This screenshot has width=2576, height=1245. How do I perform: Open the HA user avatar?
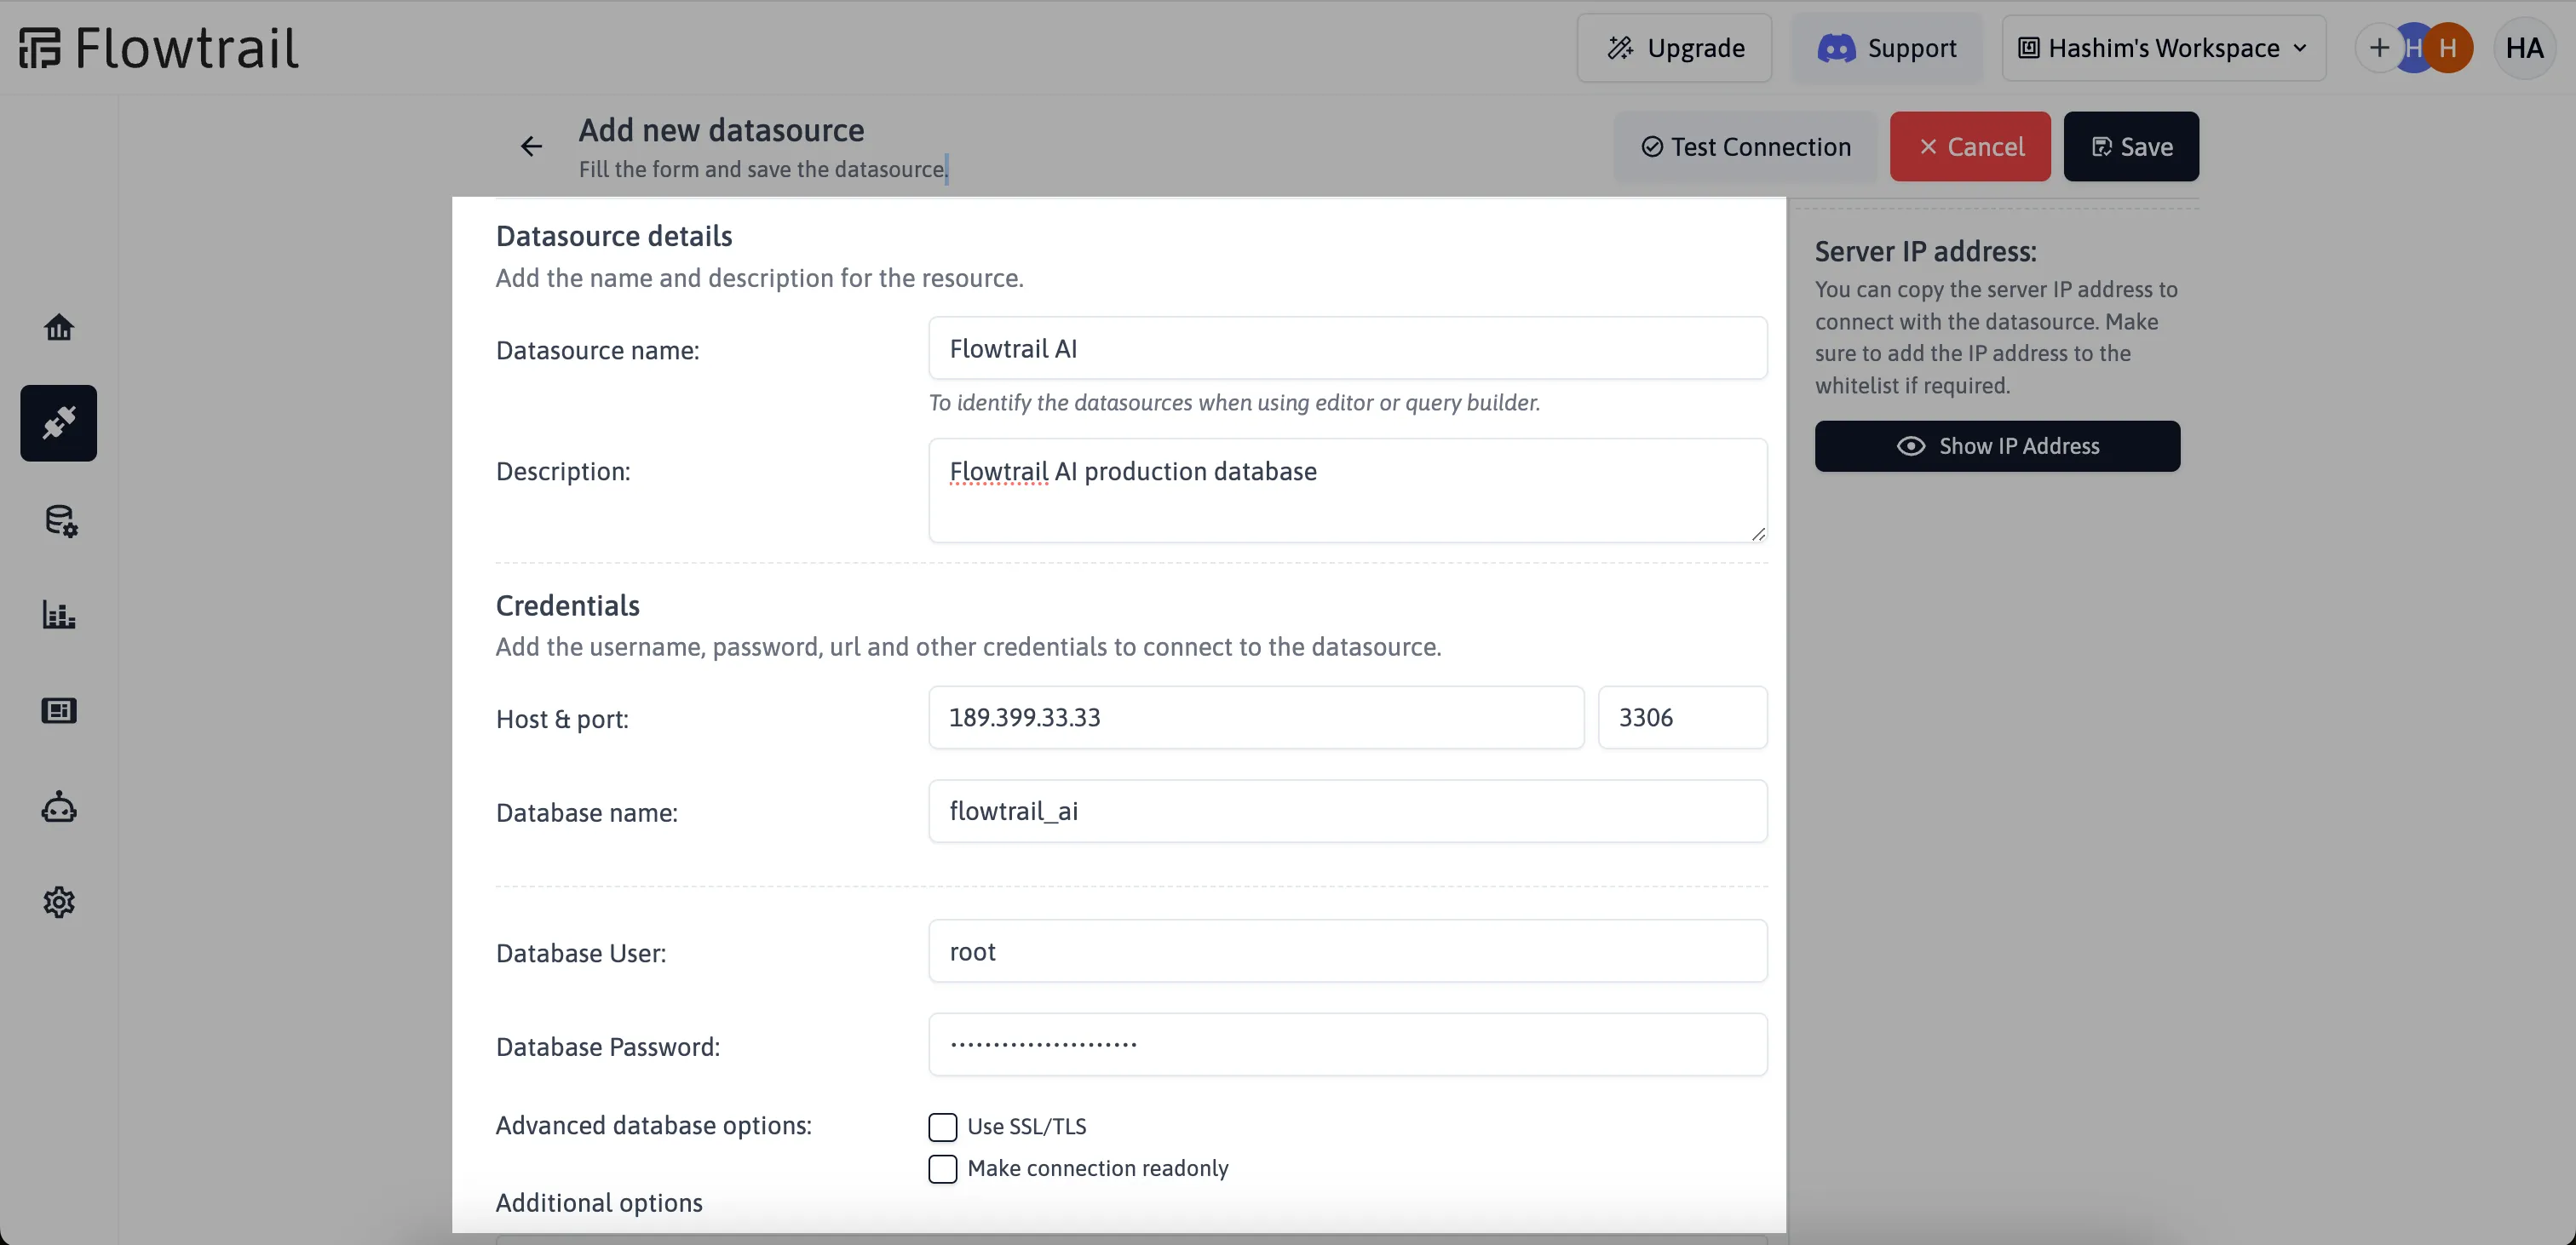(x=2524, y=48)
